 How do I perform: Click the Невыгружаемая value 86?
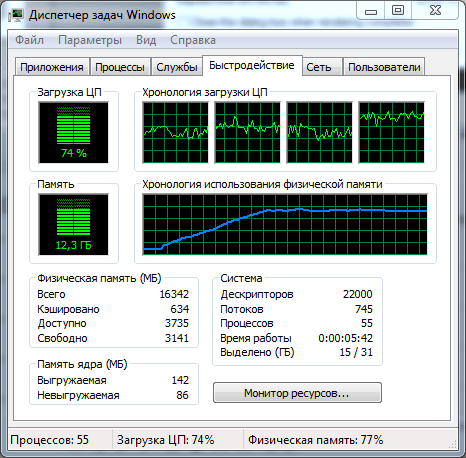182,395
